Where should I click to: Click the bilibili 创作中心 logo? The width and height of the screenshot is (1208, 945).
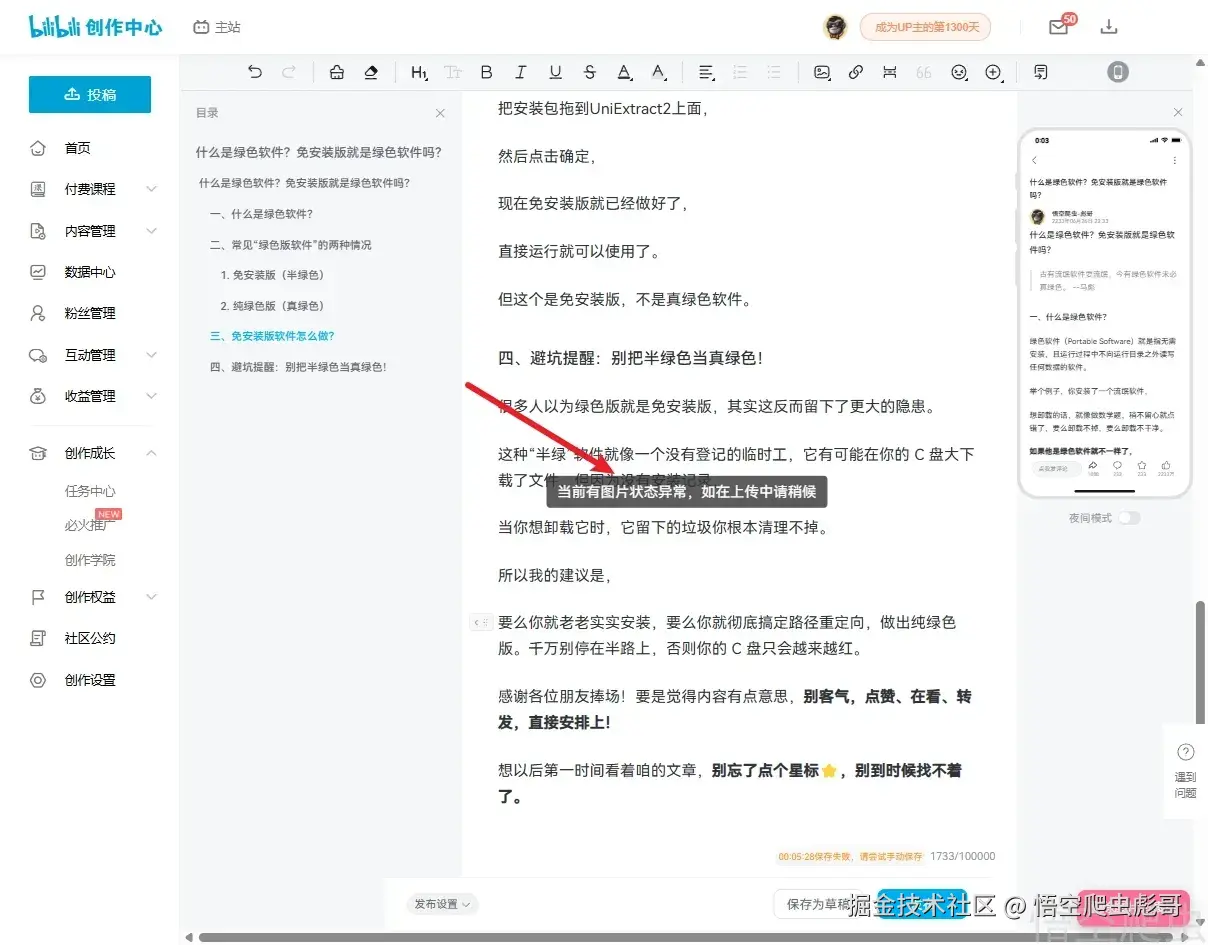tap(96, 27)
